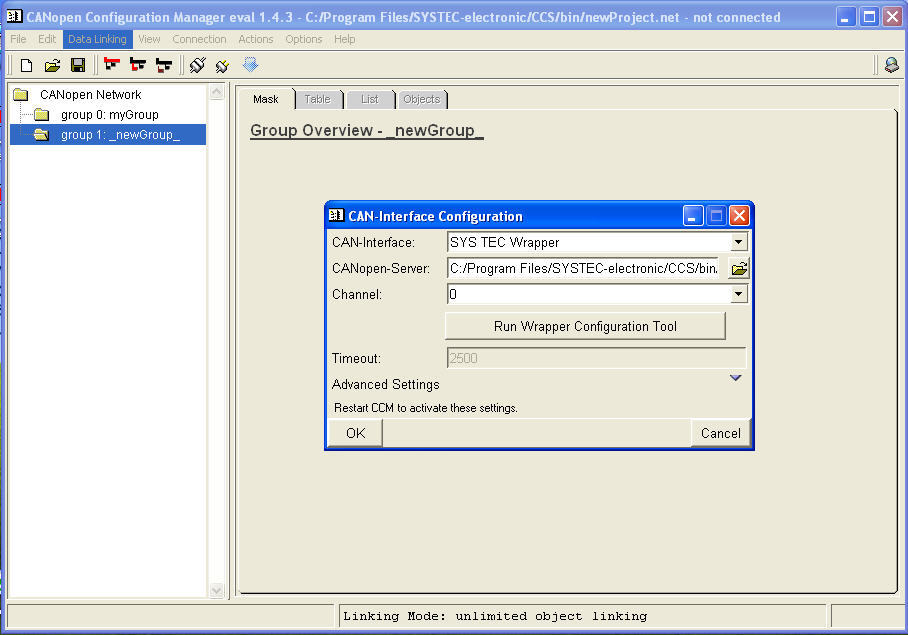Open the CAN-Interface dropdown list
908x635 pixels.
(738, 242)
